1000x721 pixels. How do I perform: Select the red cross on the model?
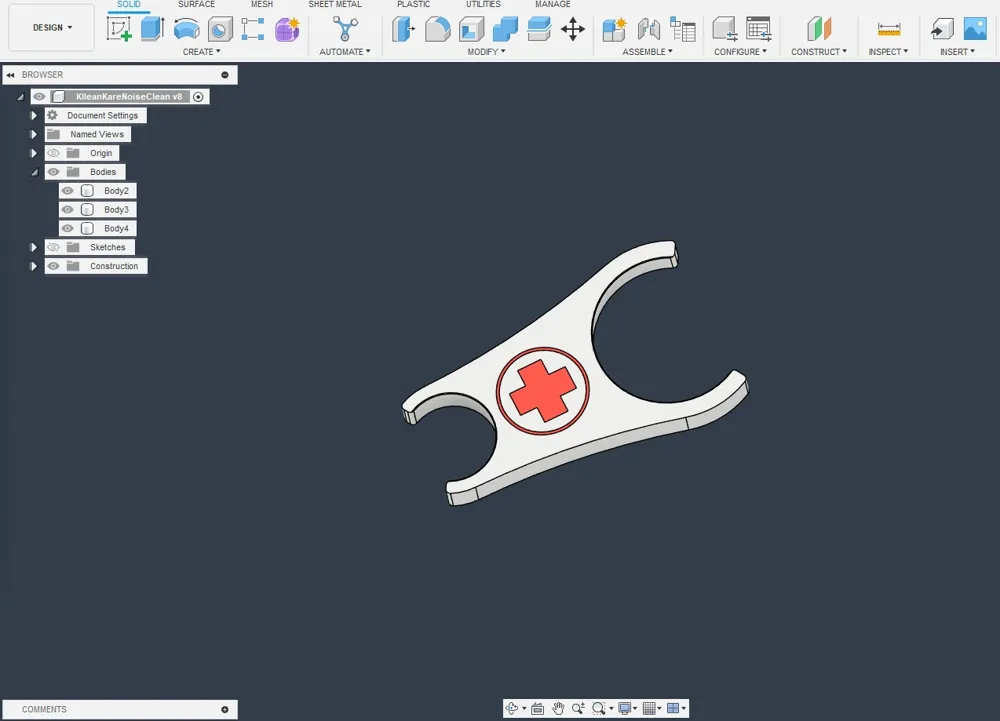543,390
